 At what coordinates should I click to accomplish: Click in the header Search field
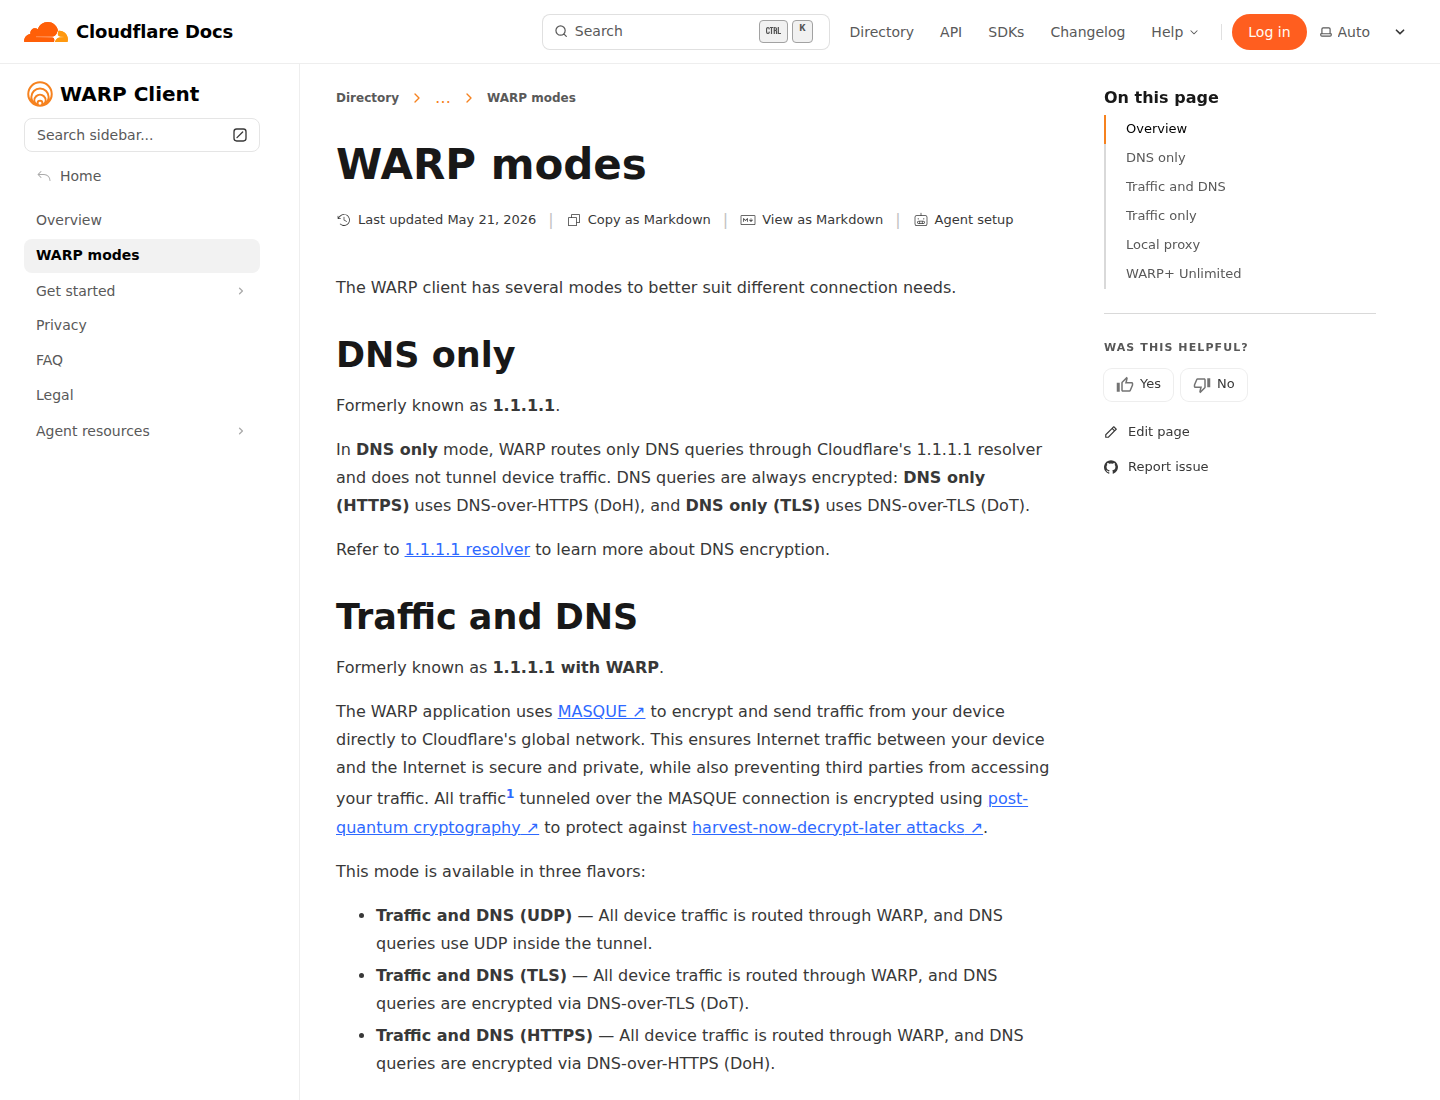pyautogui.click(x=685, y=32)
